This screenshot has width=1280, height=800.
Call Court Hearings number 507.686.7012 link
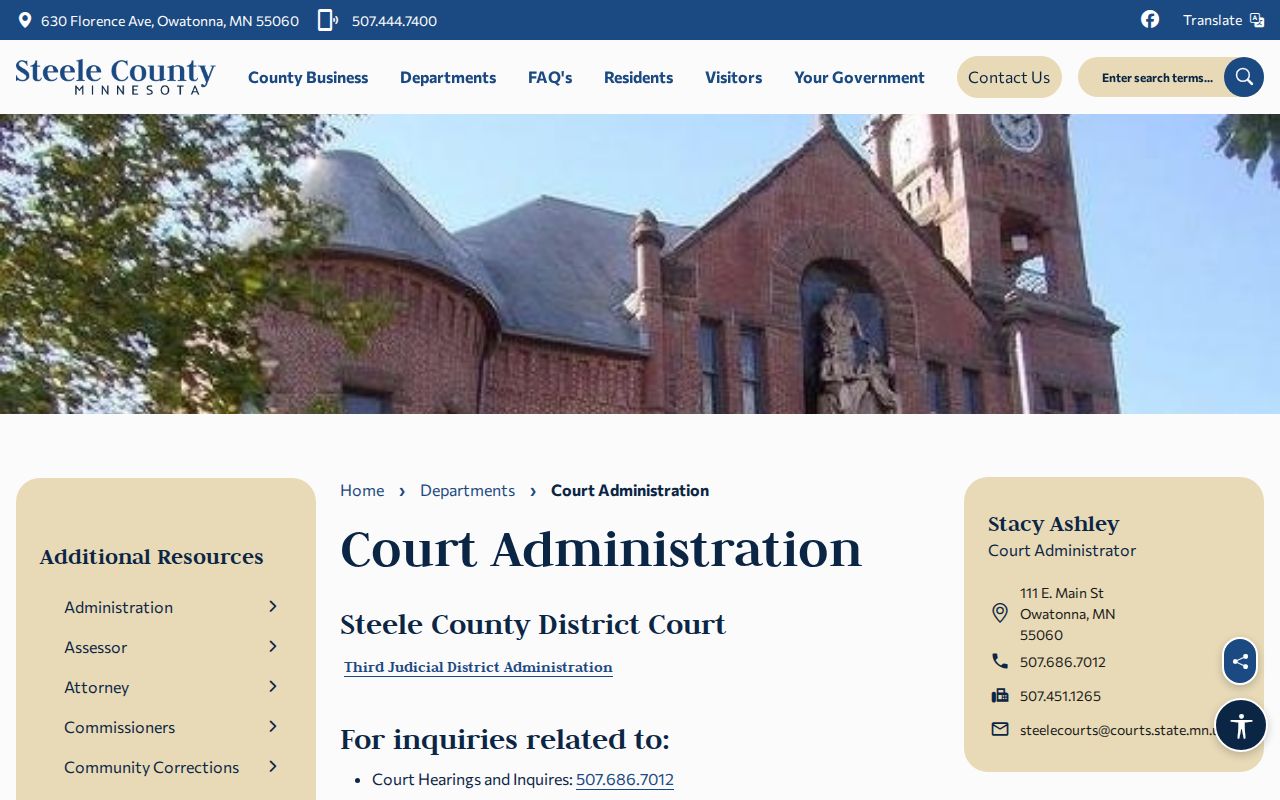625,779
